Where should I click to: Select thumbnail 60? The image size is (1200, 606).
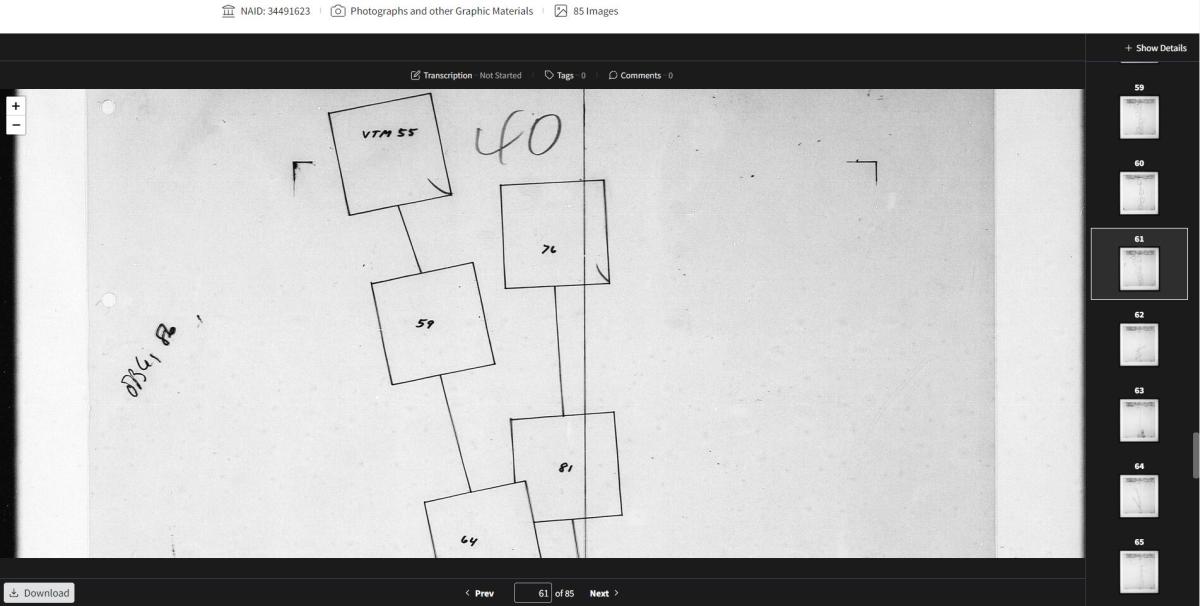1139,193
